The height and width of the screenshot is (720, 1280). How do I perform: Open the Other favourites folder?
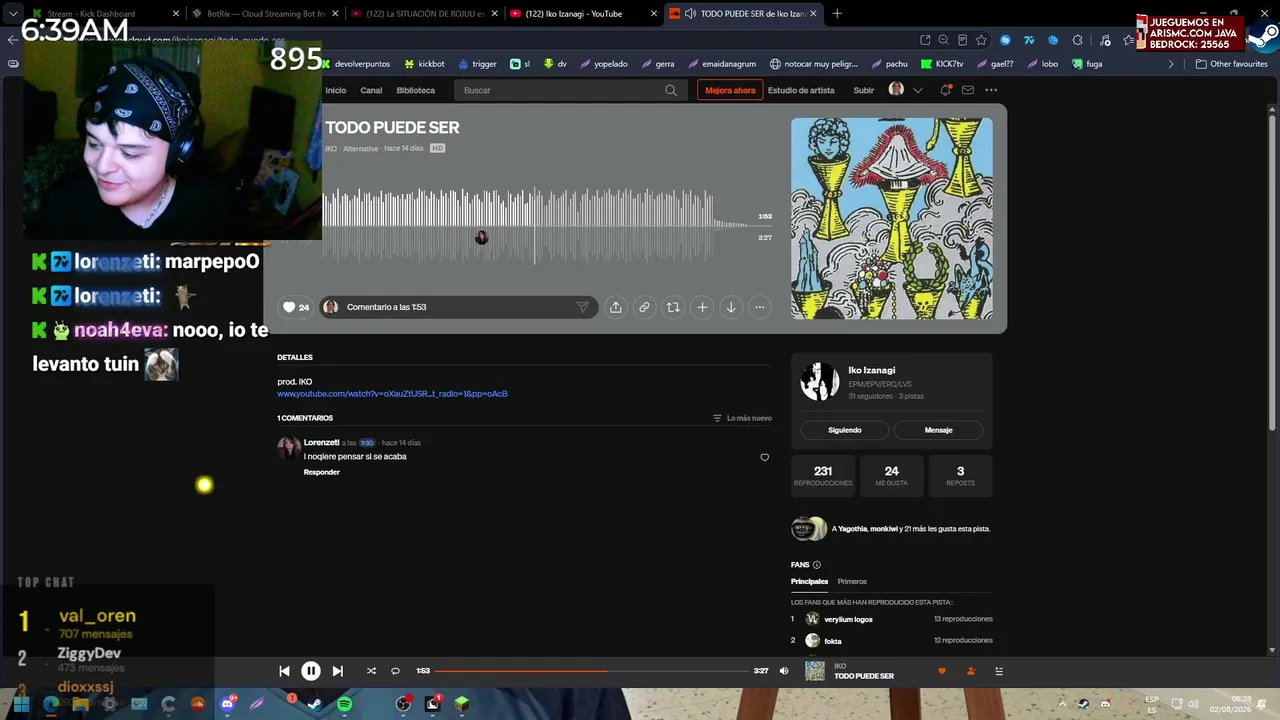pos(1232,64)
